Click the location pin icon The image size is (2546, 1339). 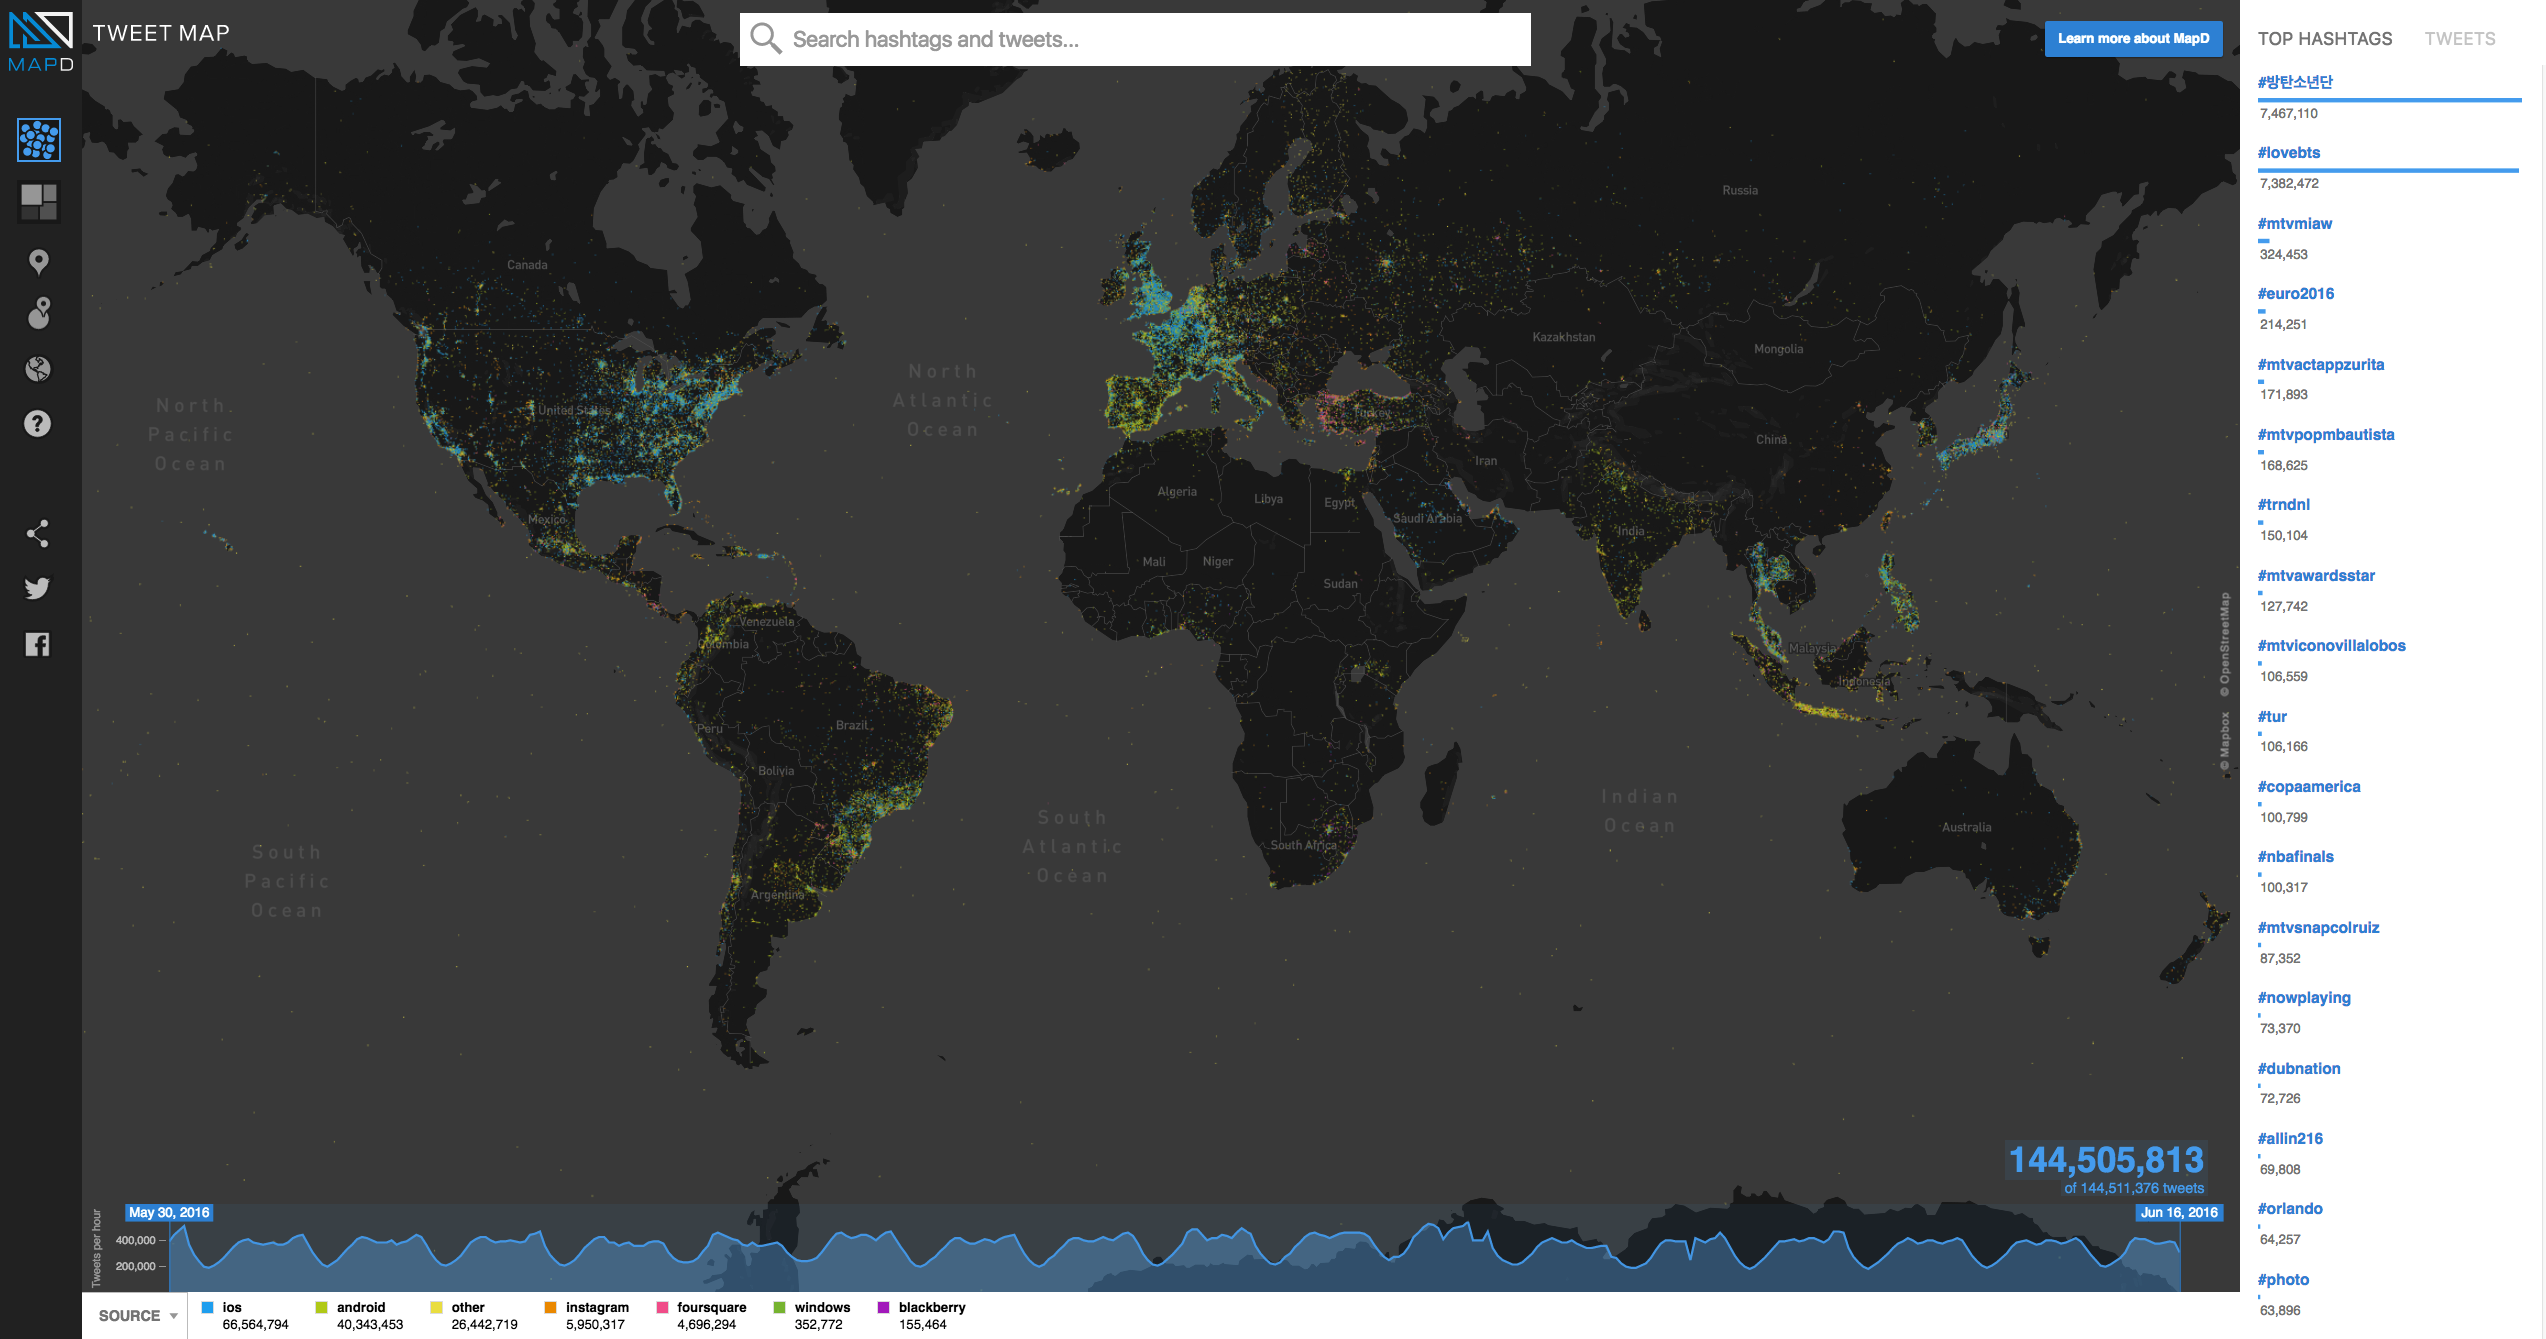coord(38,262)
